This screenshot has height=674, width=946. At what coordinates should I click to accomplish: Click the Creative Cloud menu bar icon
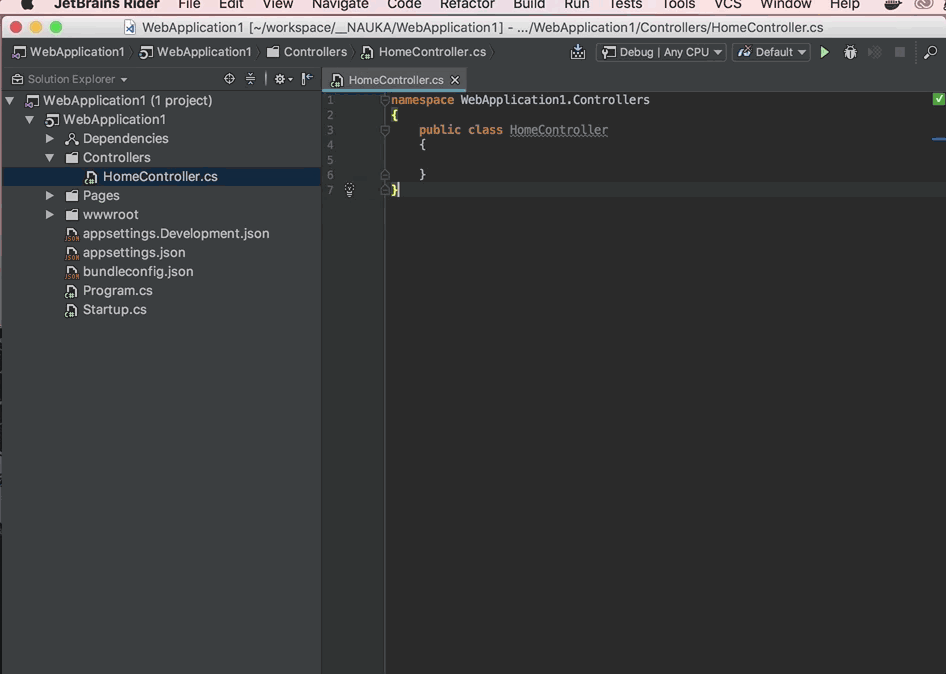pos(924,4)
